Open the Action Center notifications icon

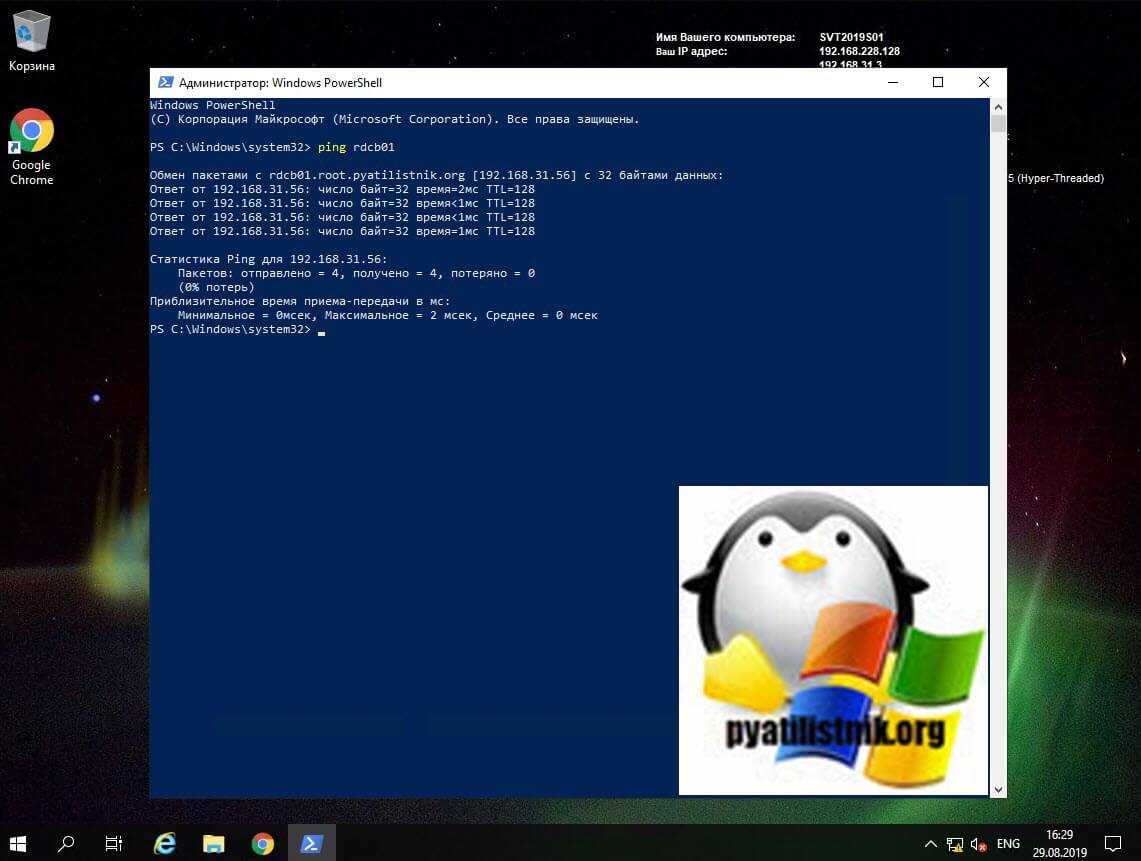[x=1113, y=844]
